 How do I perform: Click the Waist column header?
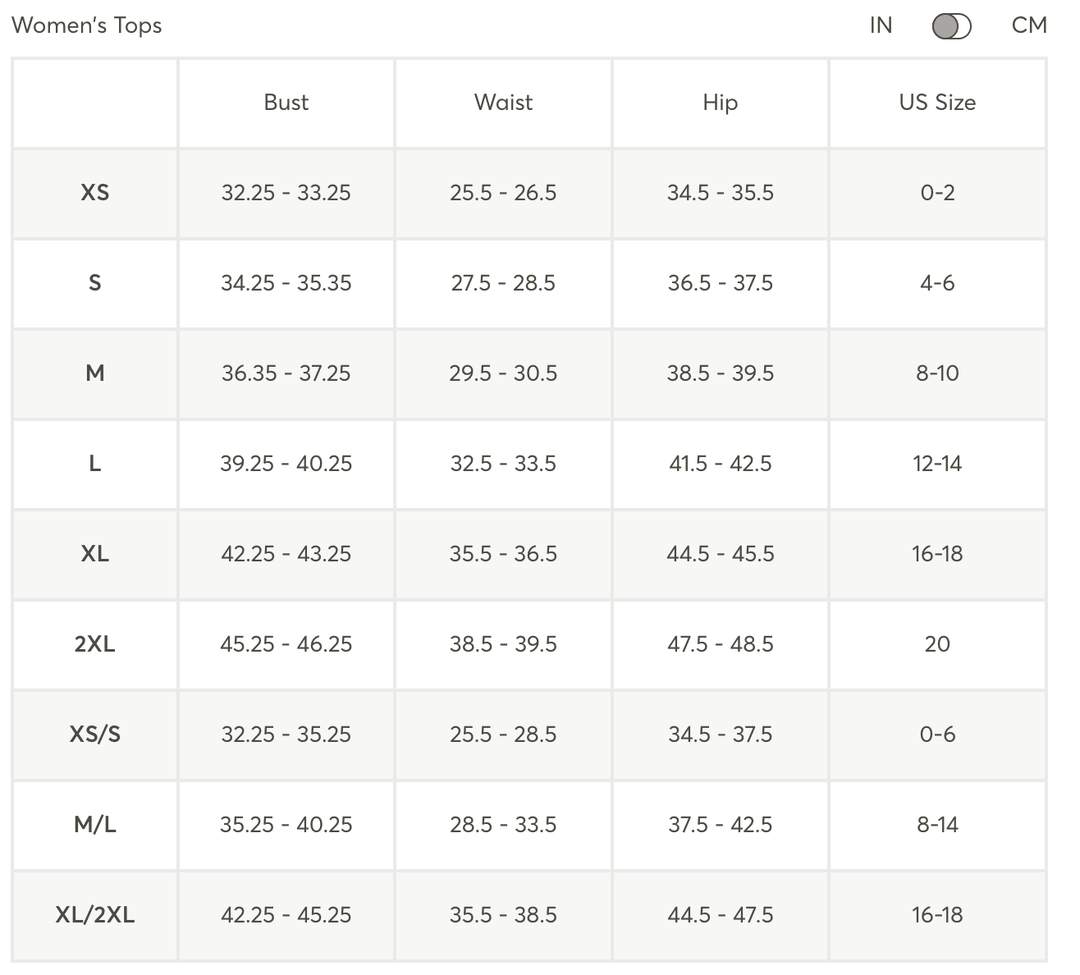click(503, 102)
